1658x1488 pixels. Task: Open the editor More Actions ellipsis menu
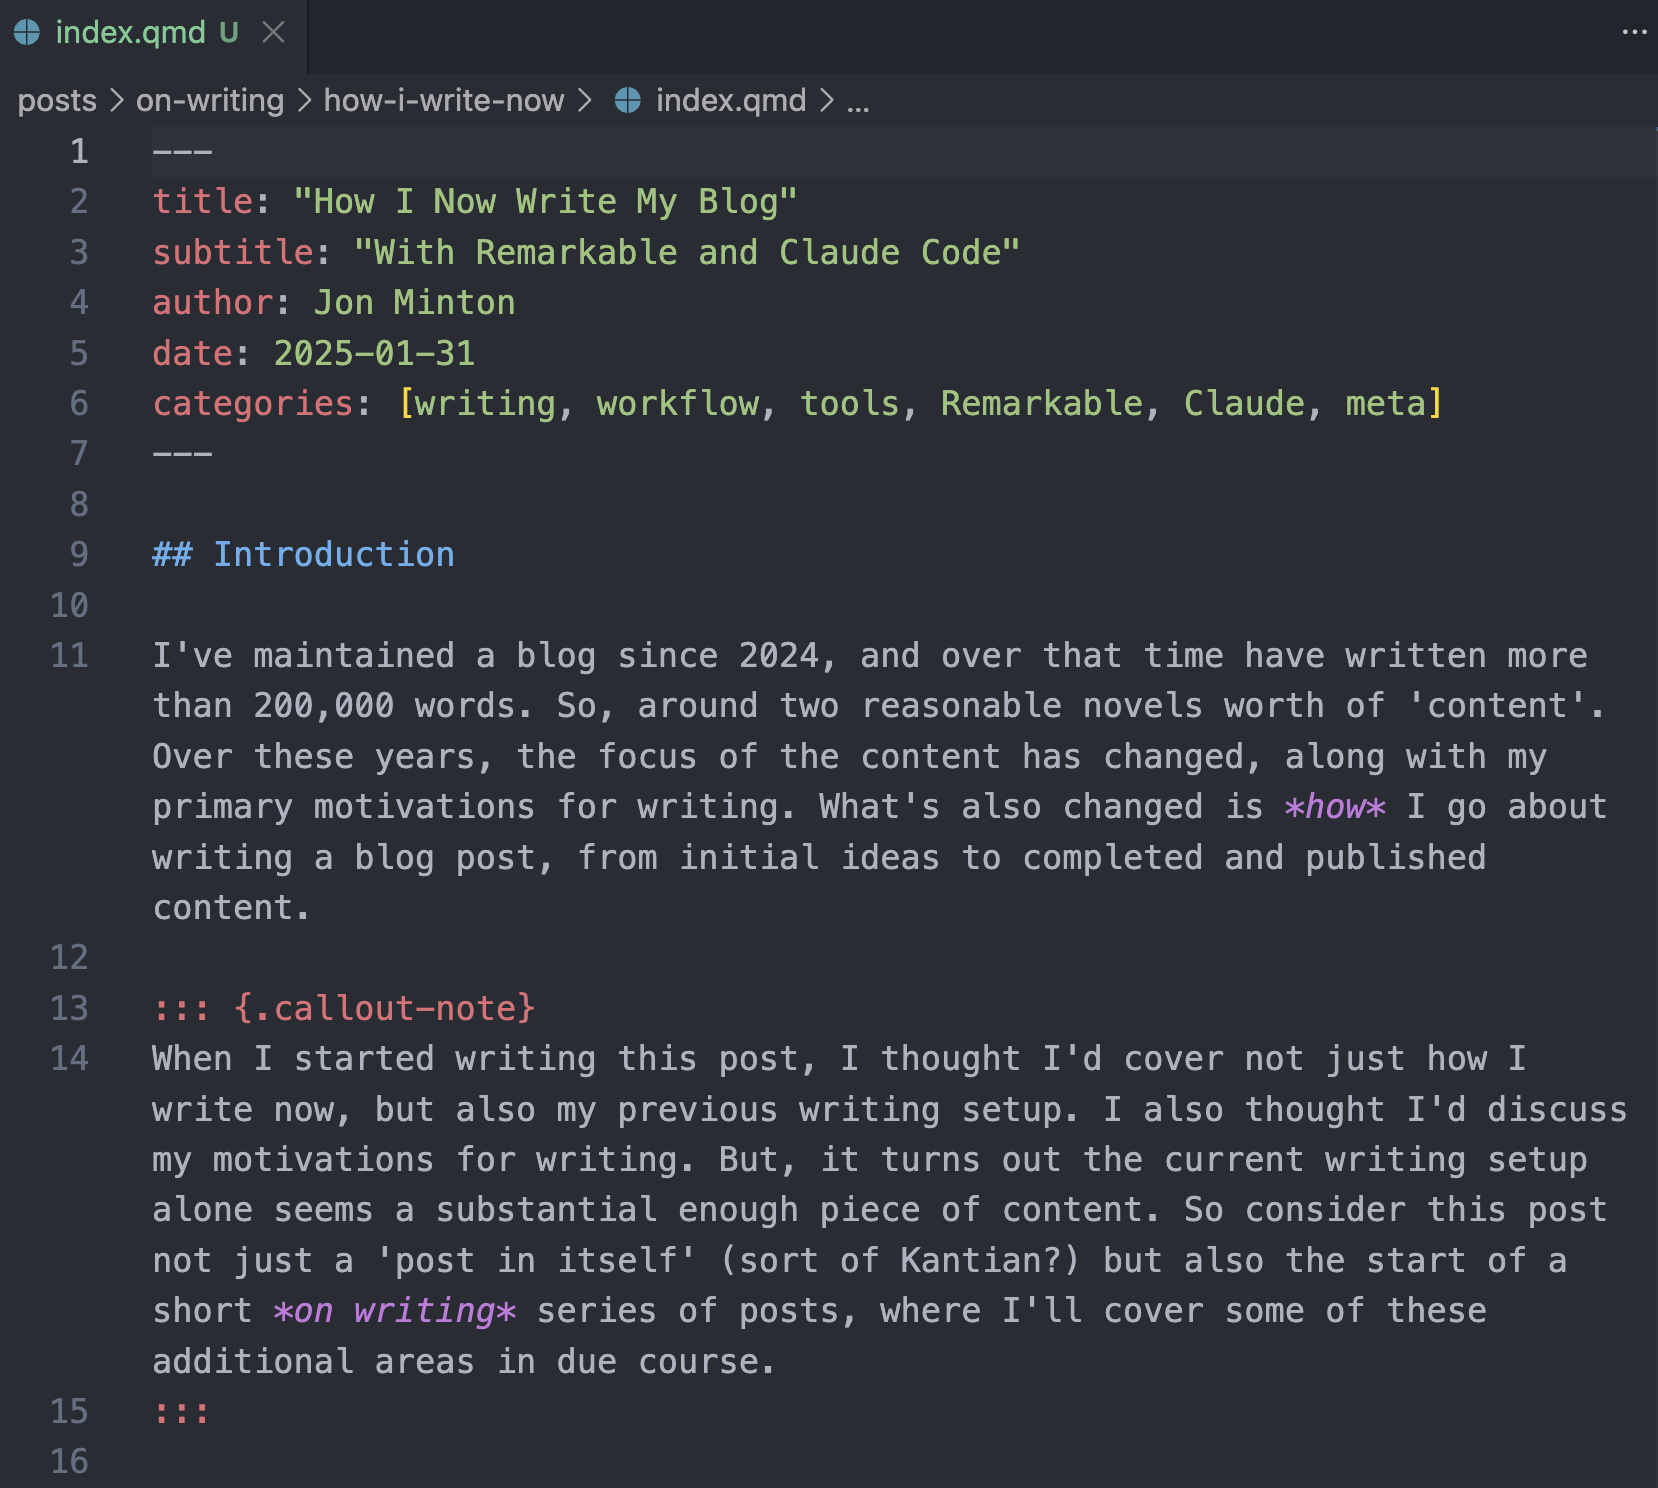[x=1634, y=33]
